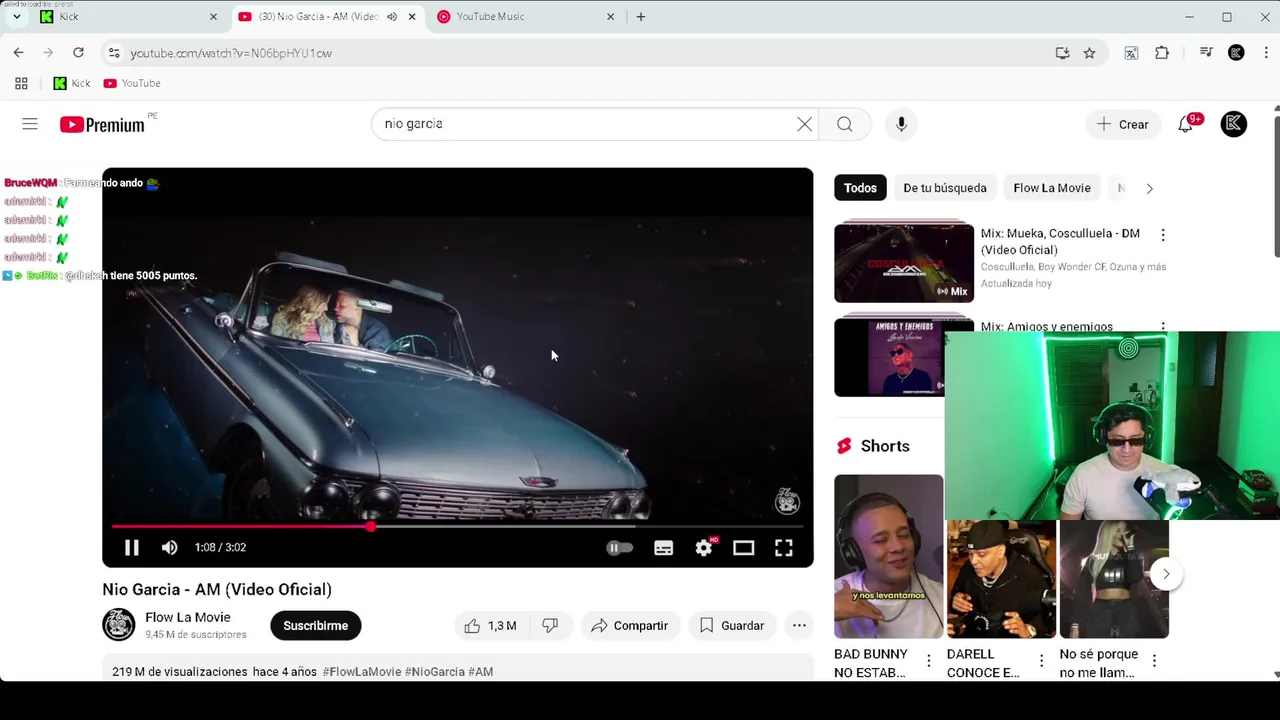Open the YouTube bookmark
This screenshot has width=1280, height=720.
click(132, 83)
